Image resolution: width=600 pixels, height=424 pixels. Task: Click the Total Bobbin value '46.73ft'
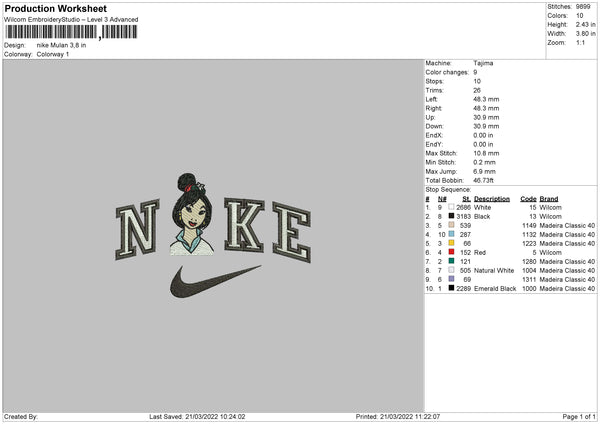click(x=484, y=180)
